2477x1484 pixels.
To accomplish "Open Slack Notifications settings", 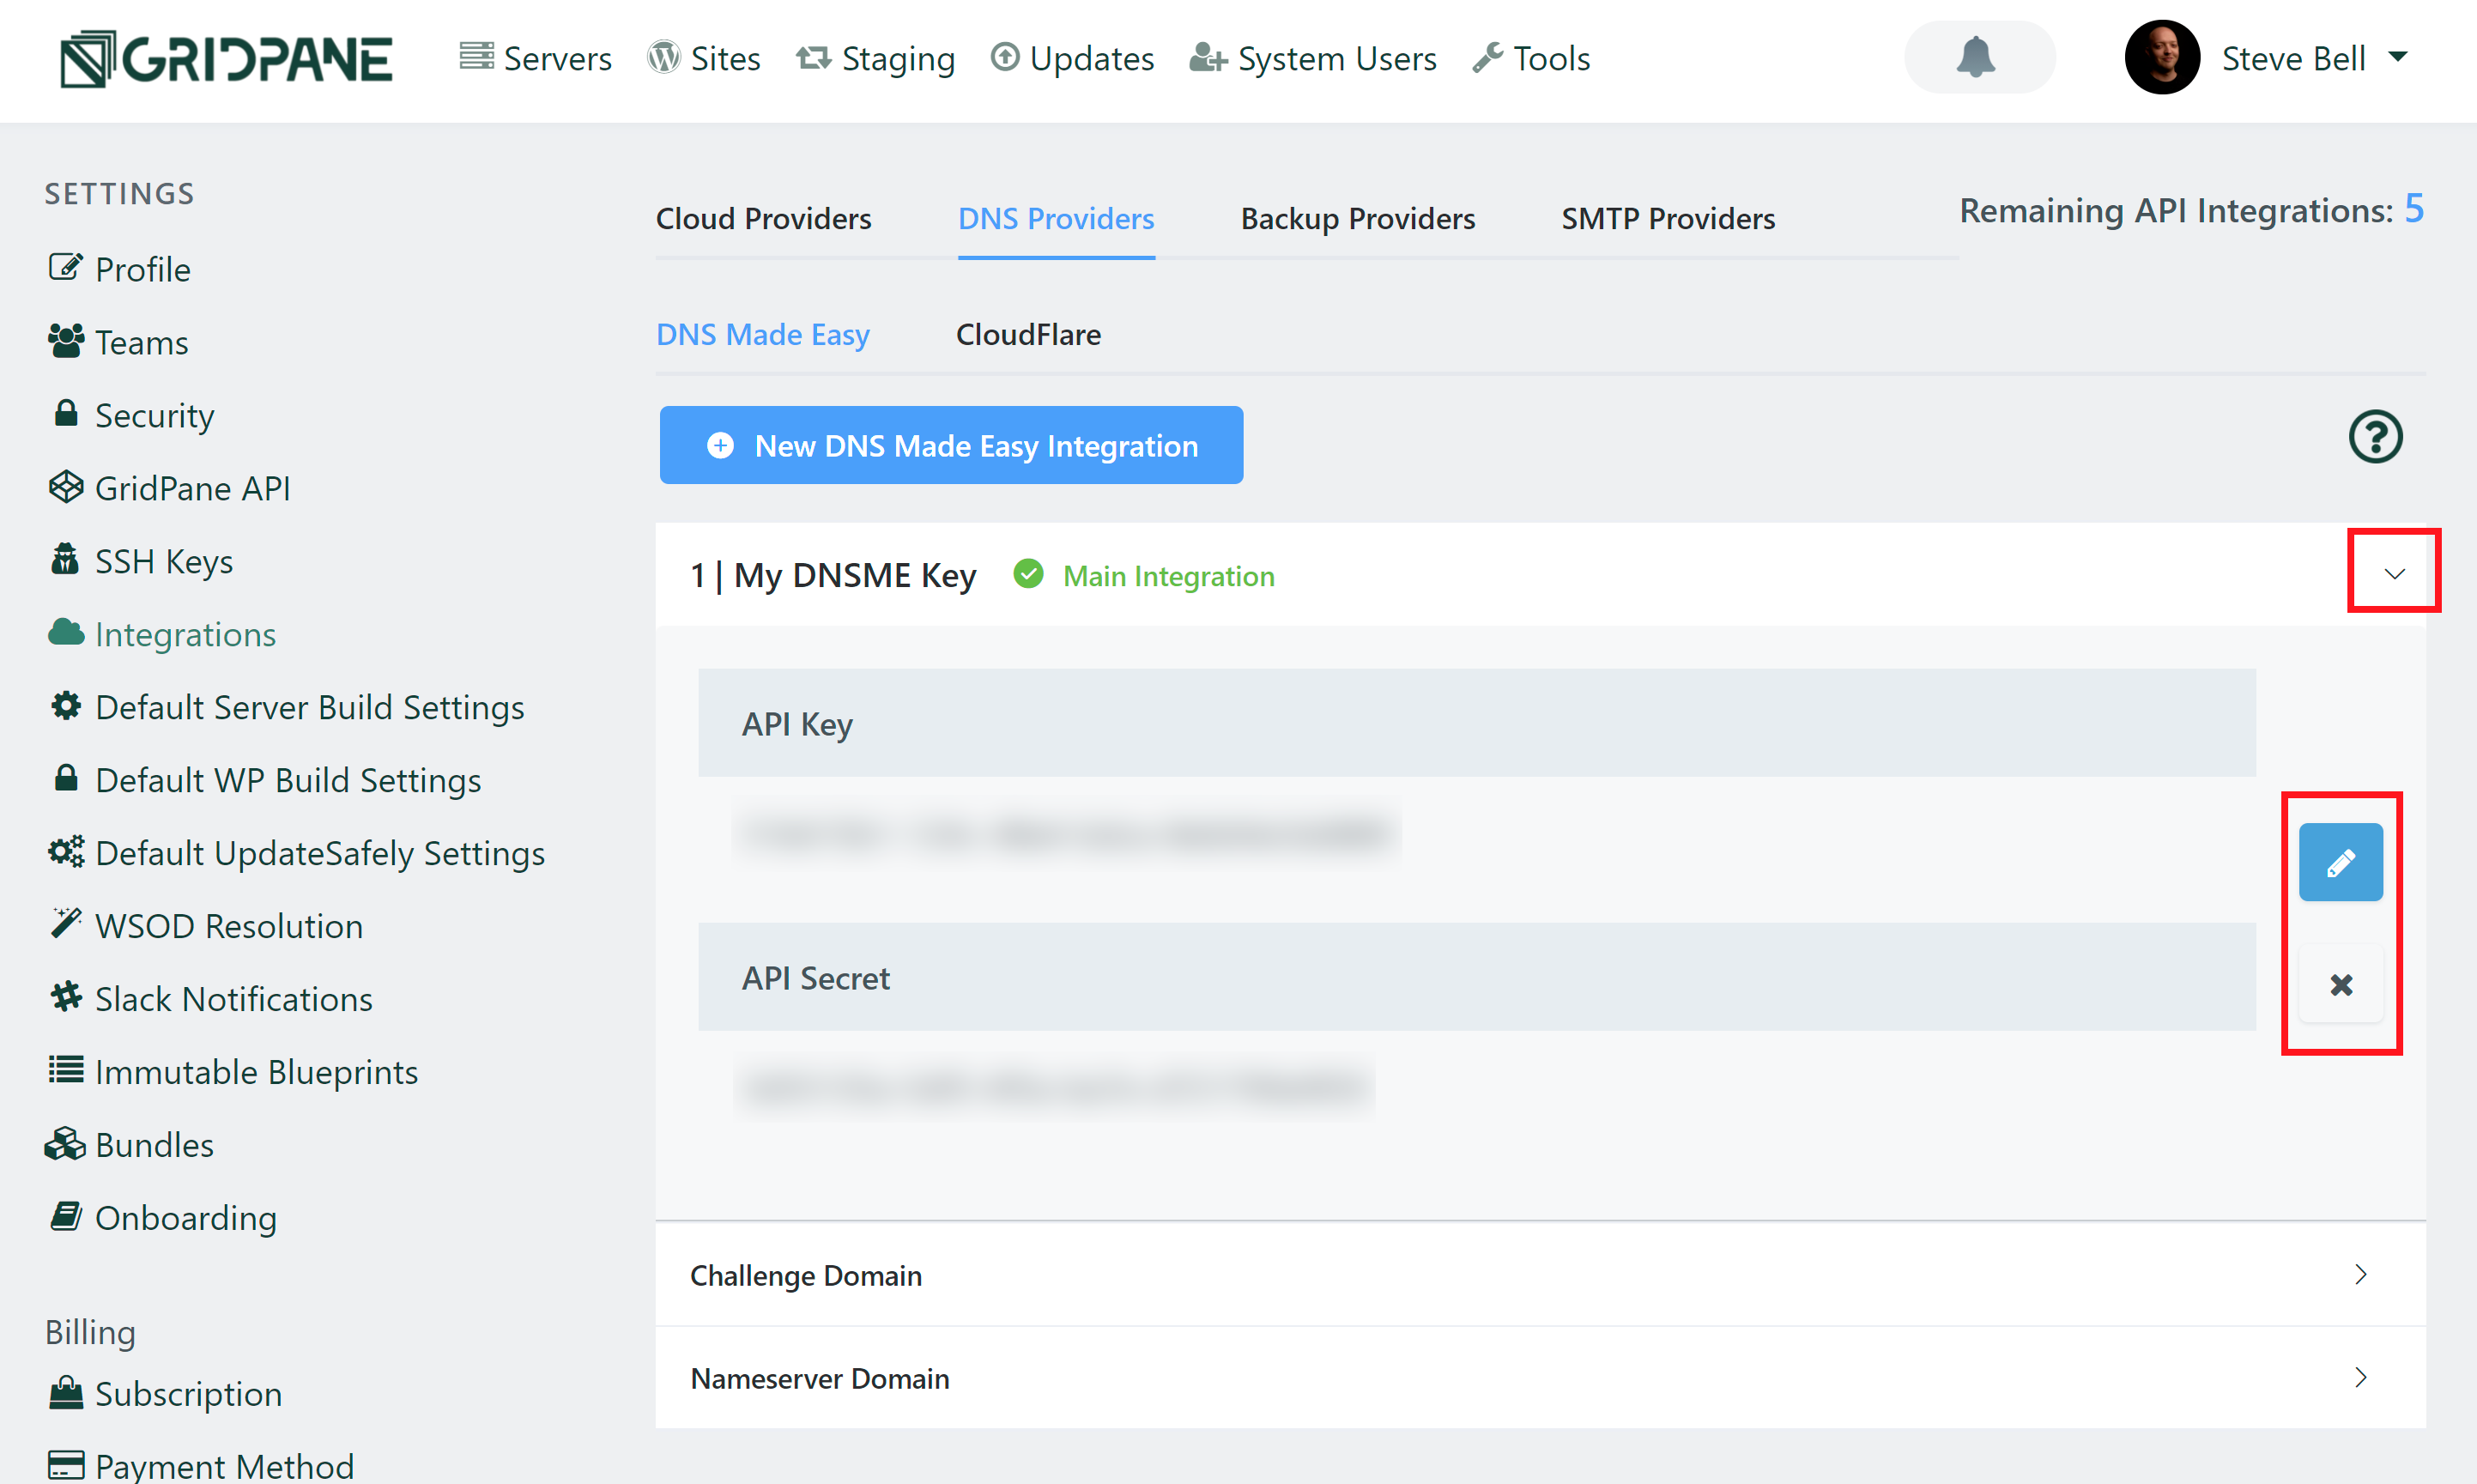I will pyautogui.click(x=210, y=999).
